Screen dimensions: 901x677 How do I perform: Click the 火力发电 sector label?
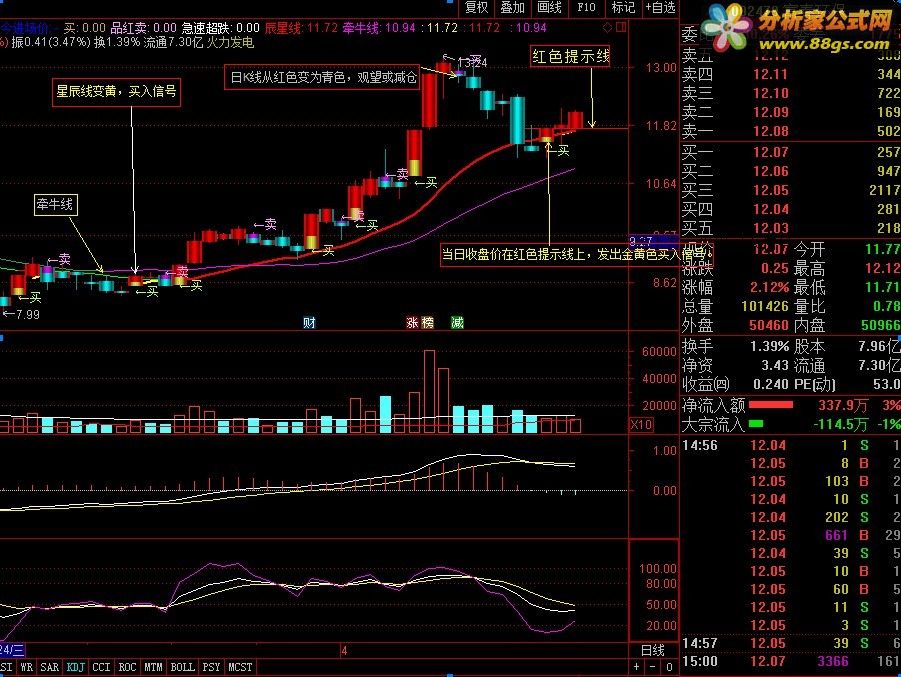(x=230, y=43)
